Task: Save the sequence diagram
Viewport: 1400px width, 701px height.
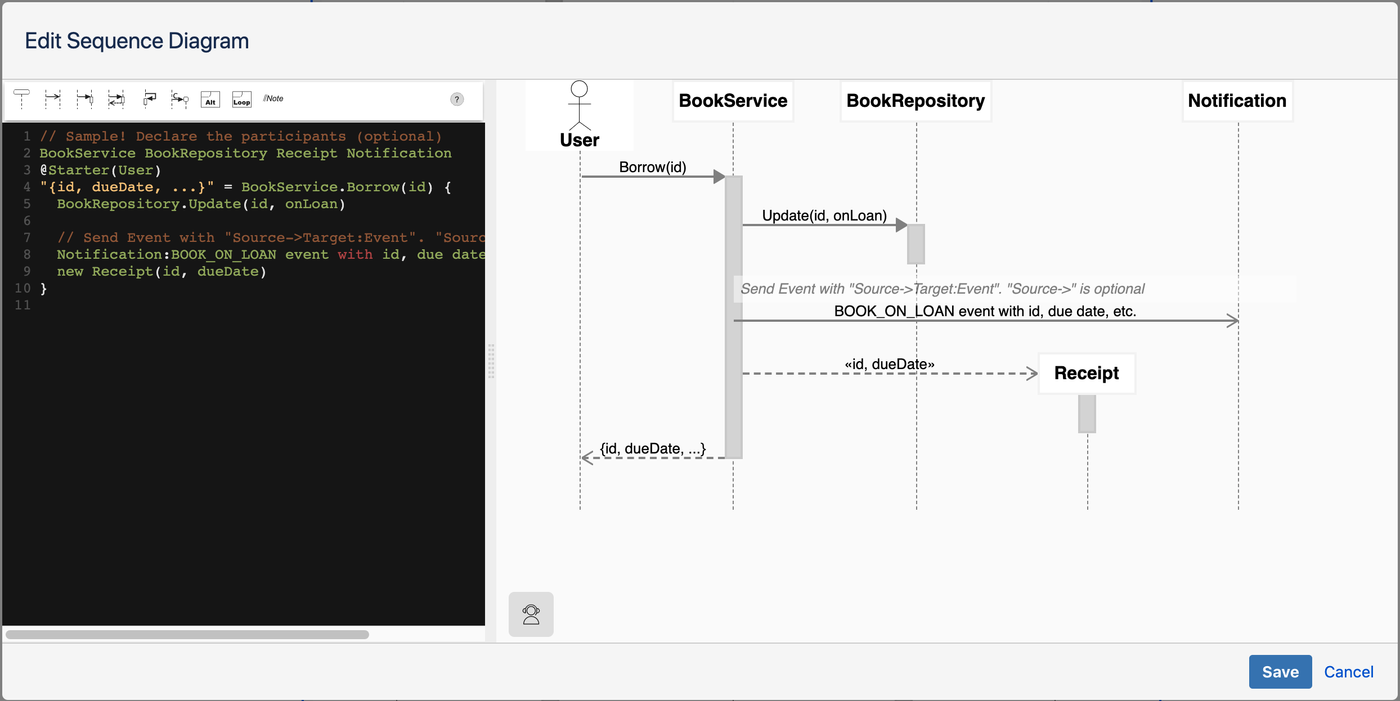Action: pyautogui.click(x=1279, y=672)
